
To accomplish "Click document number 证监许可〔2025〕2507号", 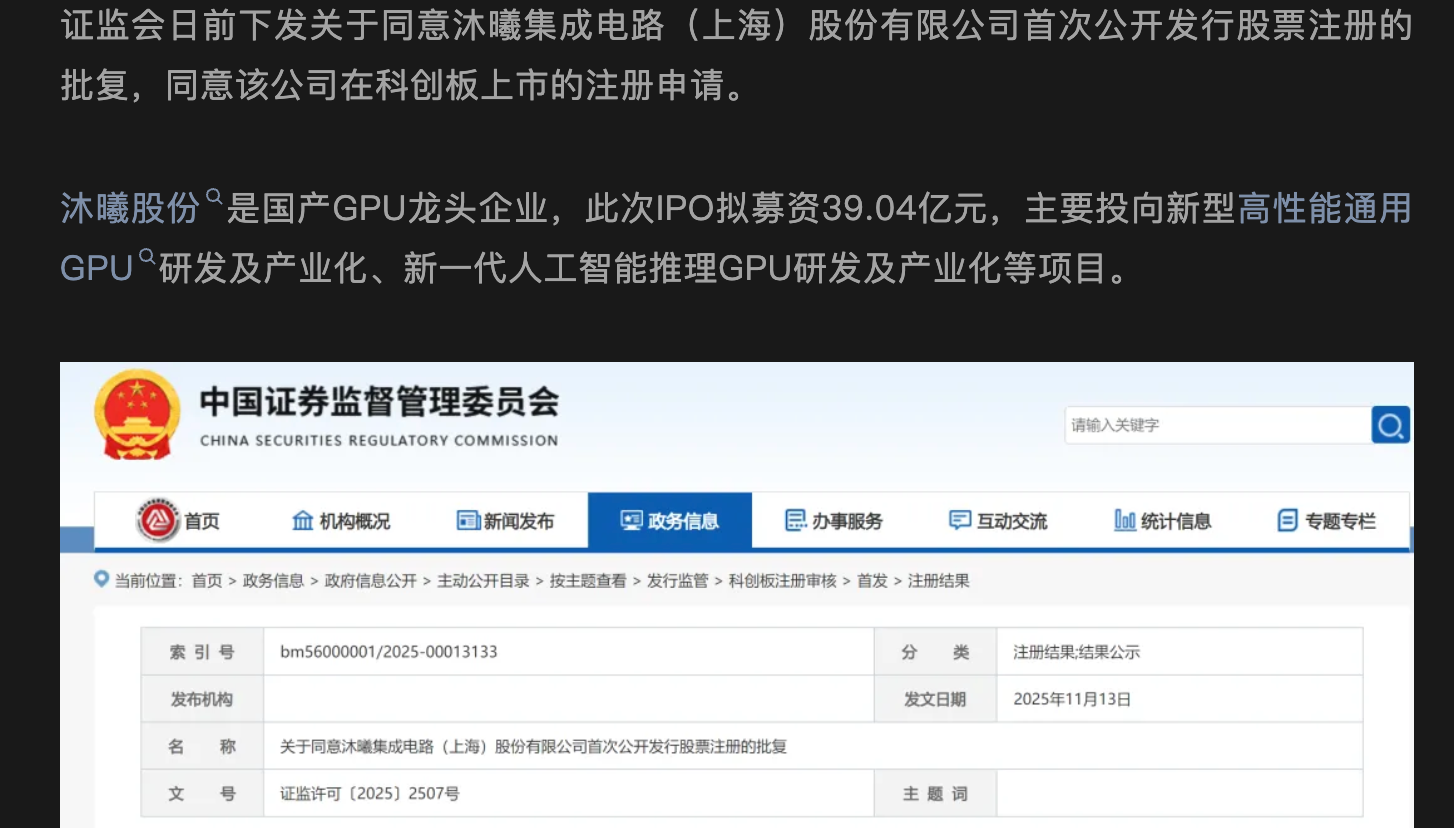I will [x=370, y=794].
